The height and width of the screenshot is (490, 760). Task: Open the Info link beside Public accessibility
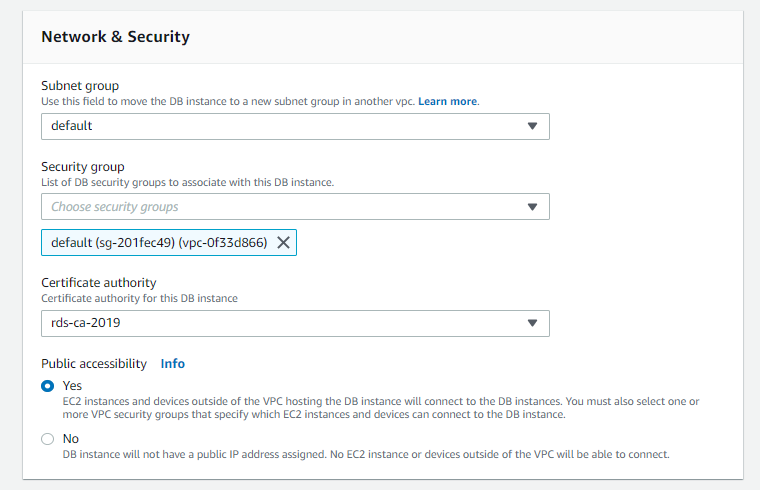click(x=173, y=364)
